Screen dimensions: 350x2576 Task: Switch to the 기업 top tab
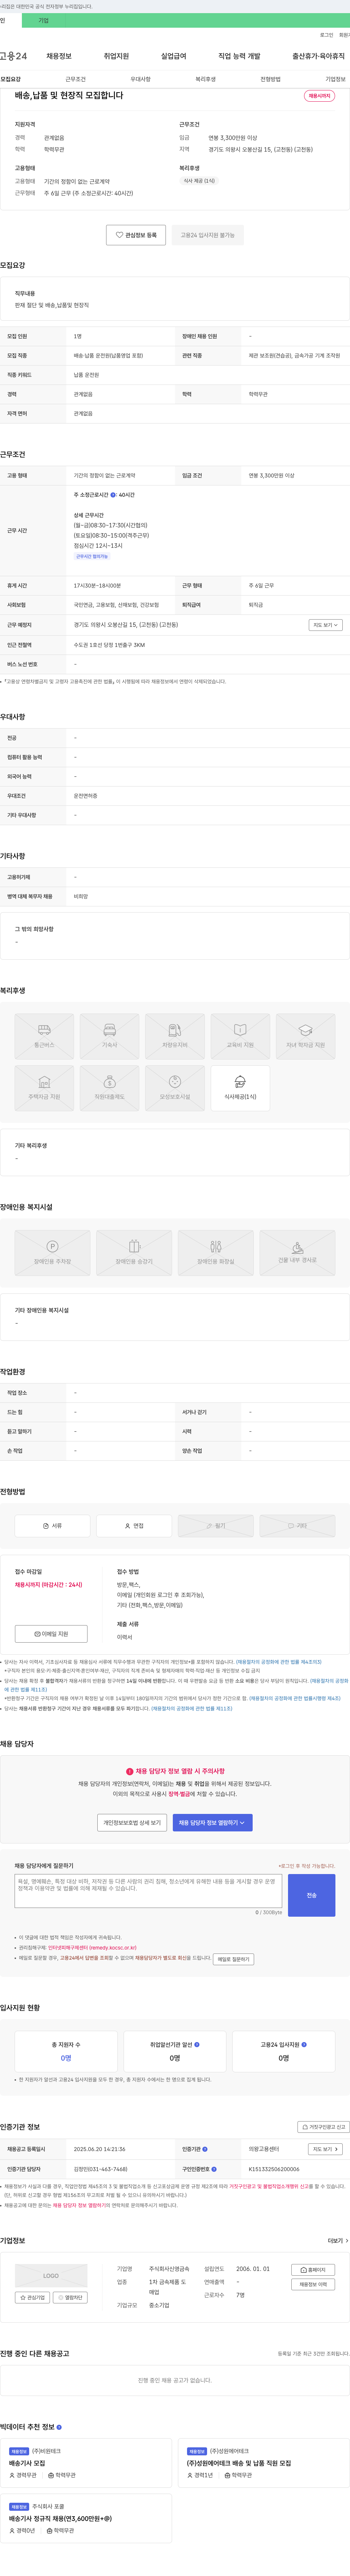[43, 20]
